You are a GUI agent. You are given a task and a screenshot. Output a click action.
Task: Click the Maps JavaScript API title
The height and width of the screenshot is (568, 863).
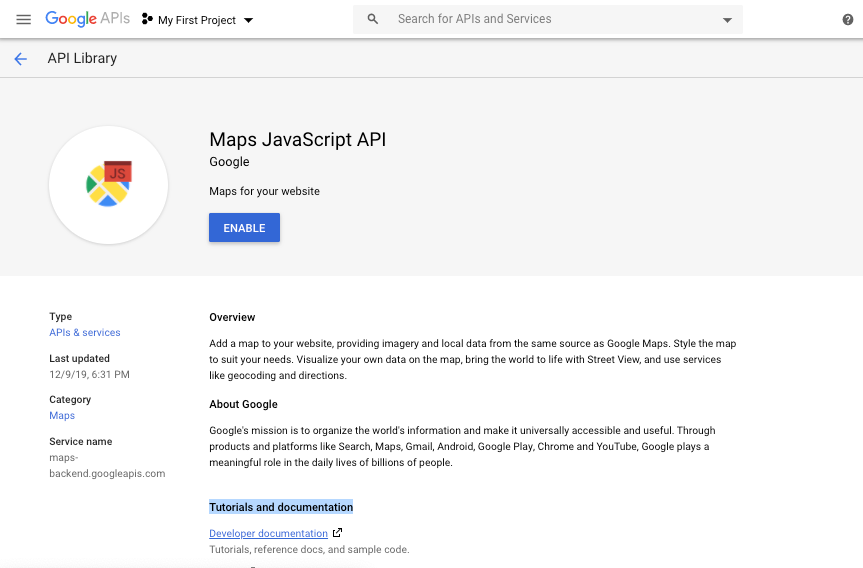pos(297,139)
